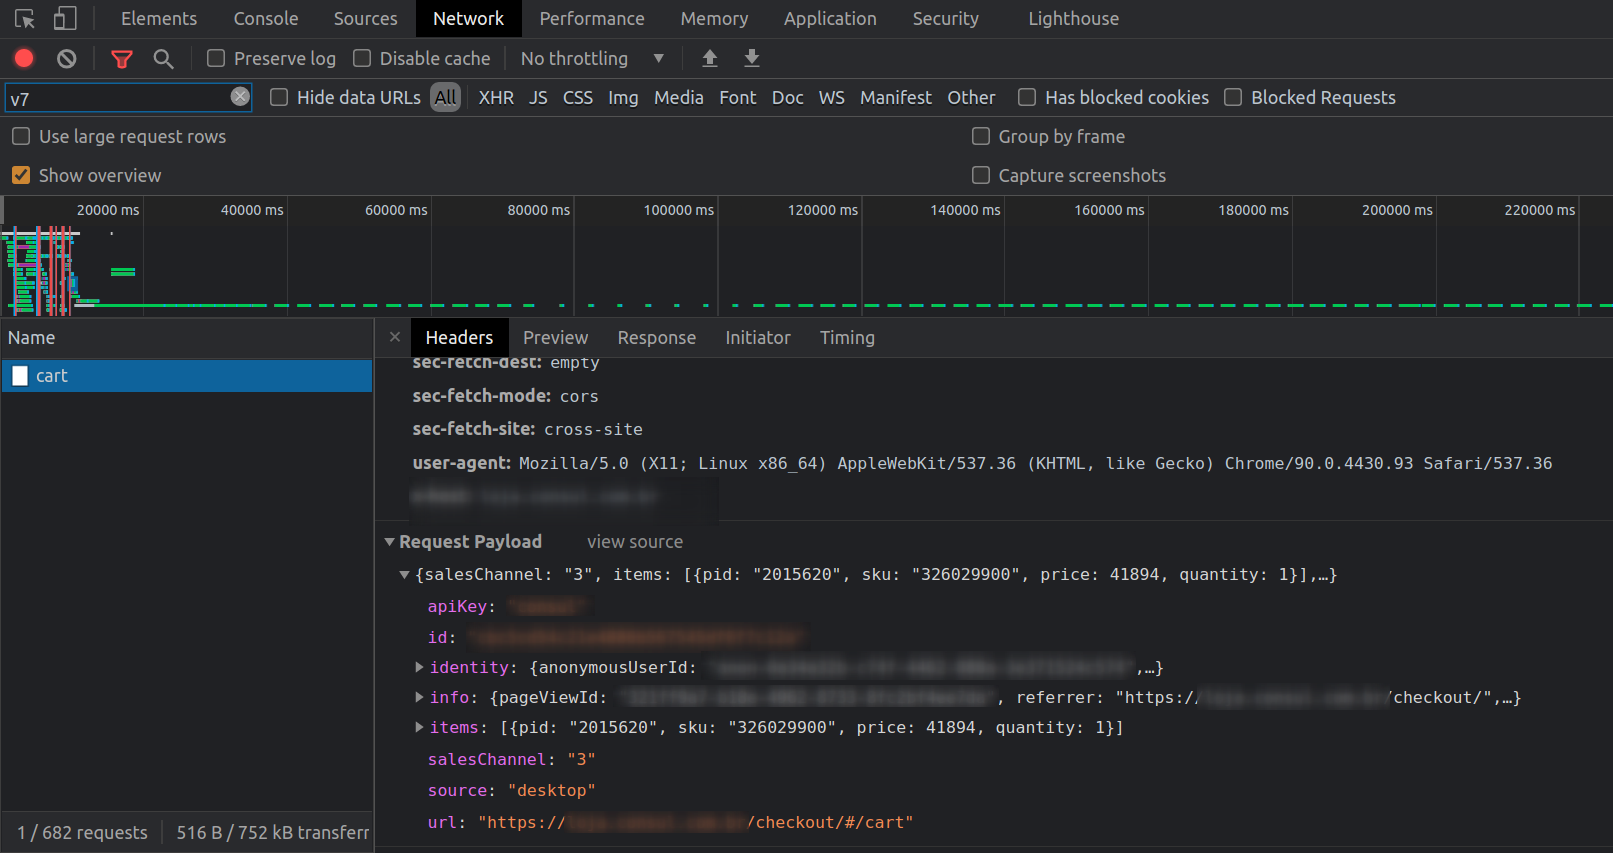Open the Security panel

click(946, 19)
